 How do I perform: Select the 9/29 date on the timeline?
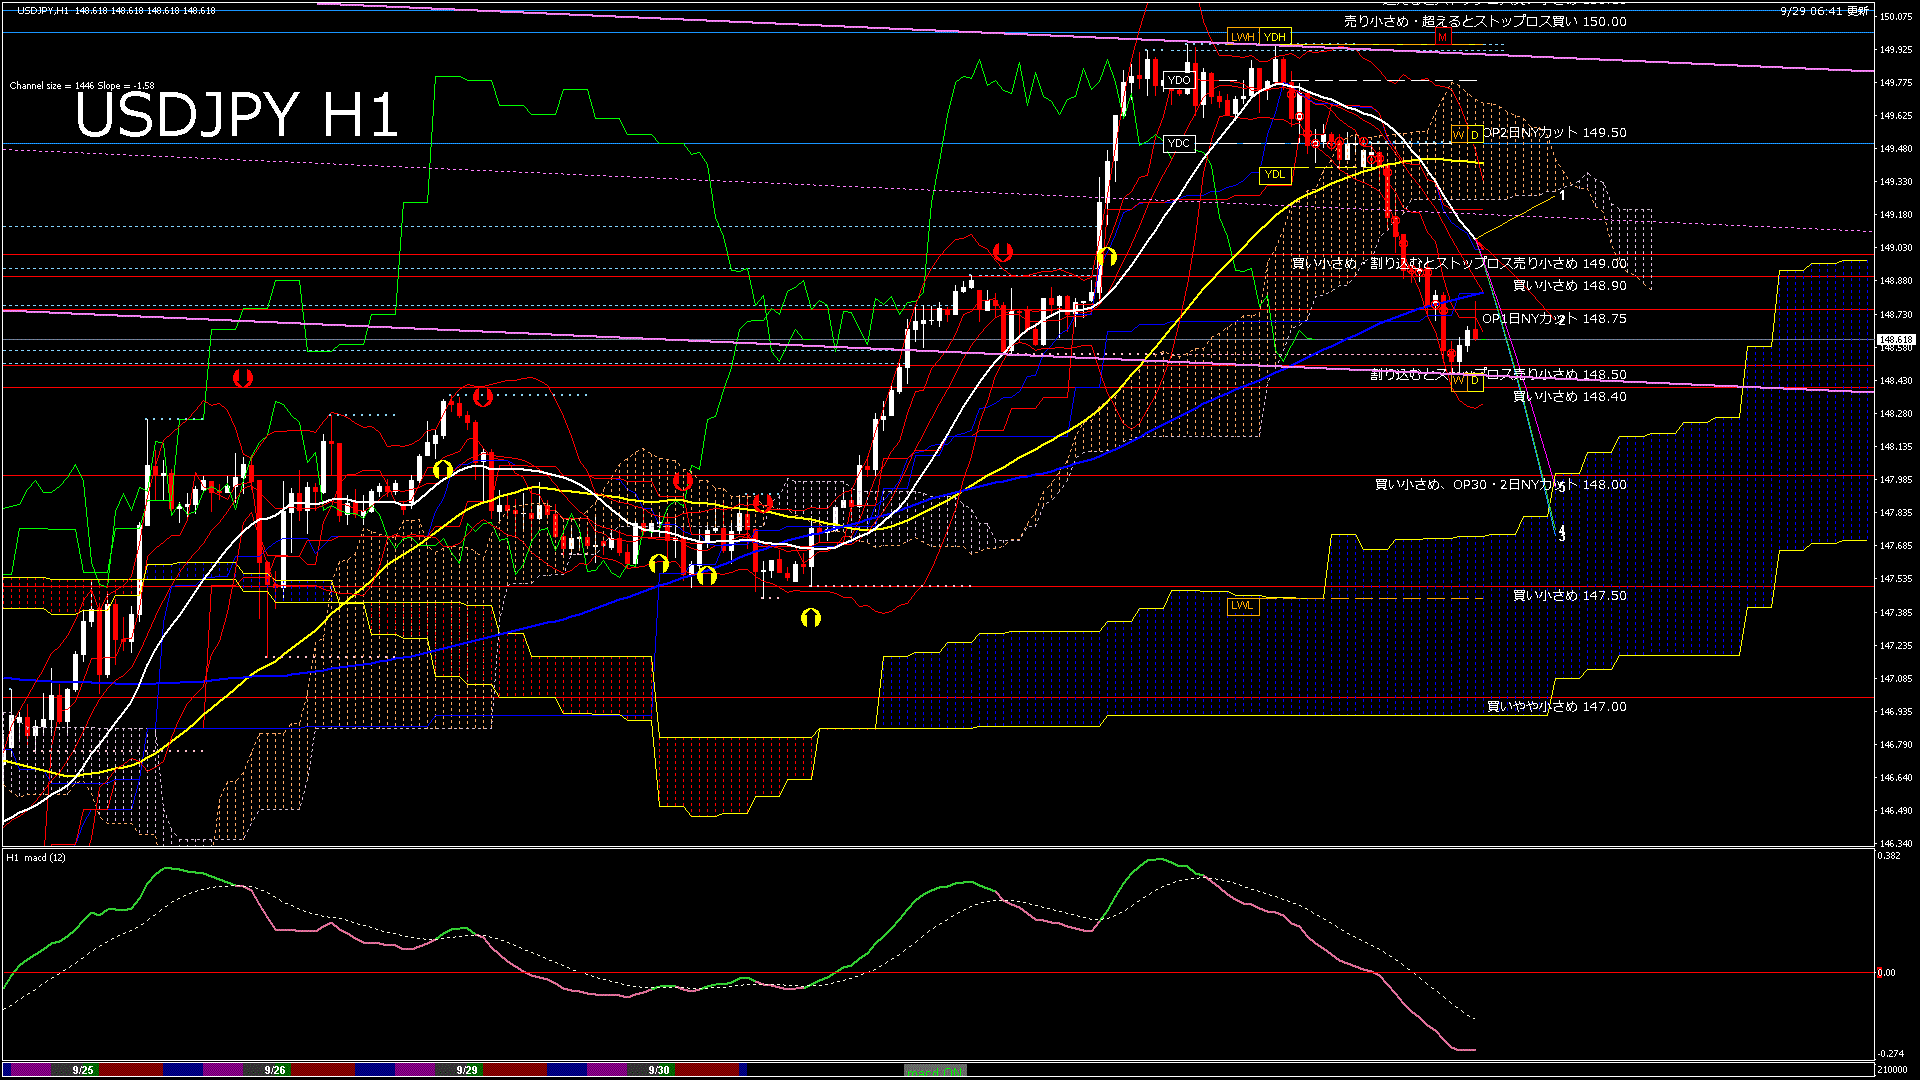pyautogui.click(x=467, y=1070)
